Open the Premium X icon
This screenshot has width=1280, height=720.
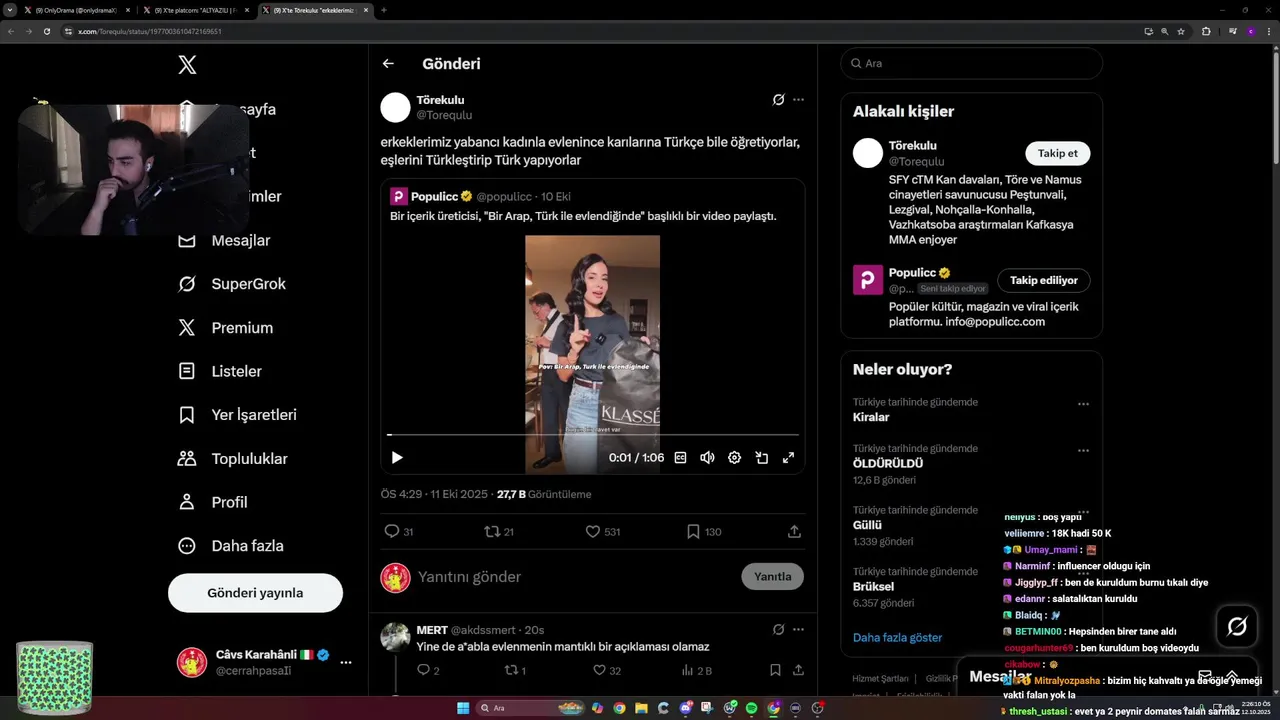click(x=187, y=327)
